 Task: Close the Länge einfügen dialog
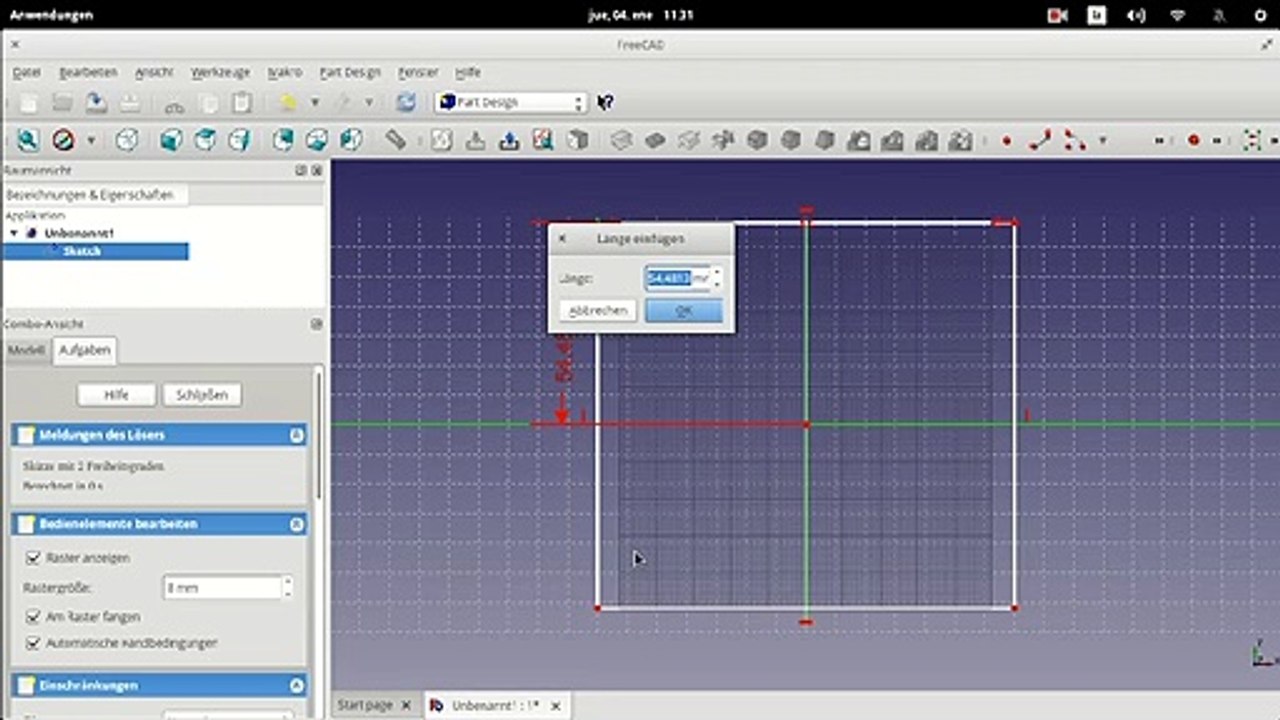tap(562, 239)
